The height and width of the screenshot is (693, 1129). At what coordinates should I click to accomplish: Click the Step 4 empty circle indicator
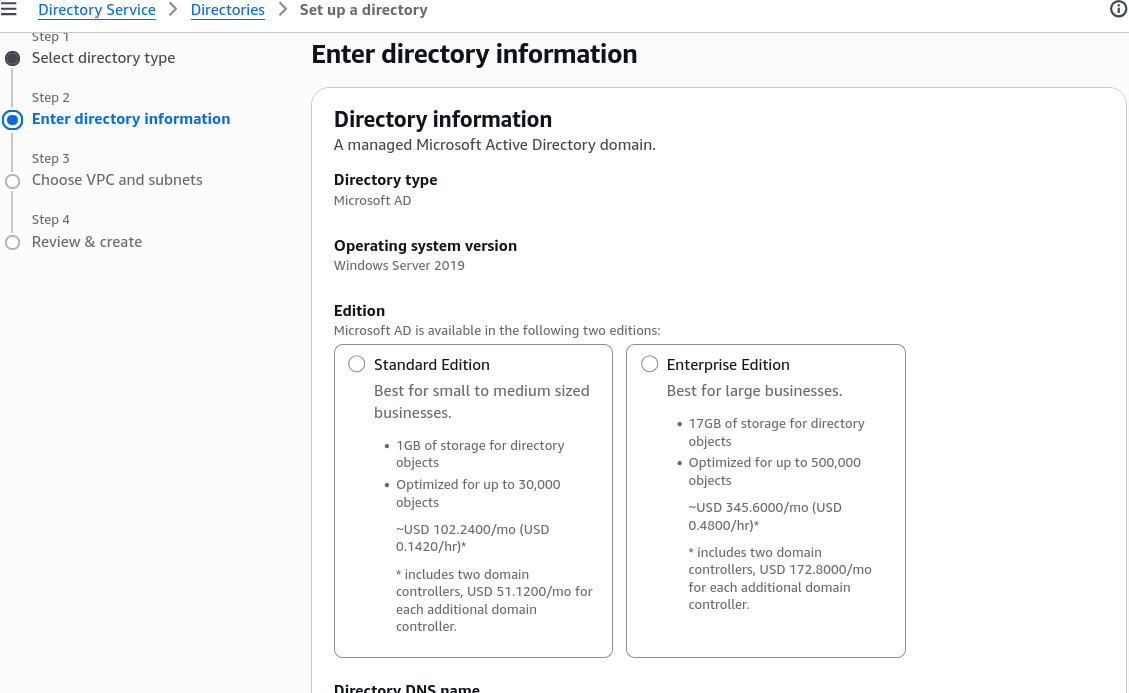[x=12, y=242]
